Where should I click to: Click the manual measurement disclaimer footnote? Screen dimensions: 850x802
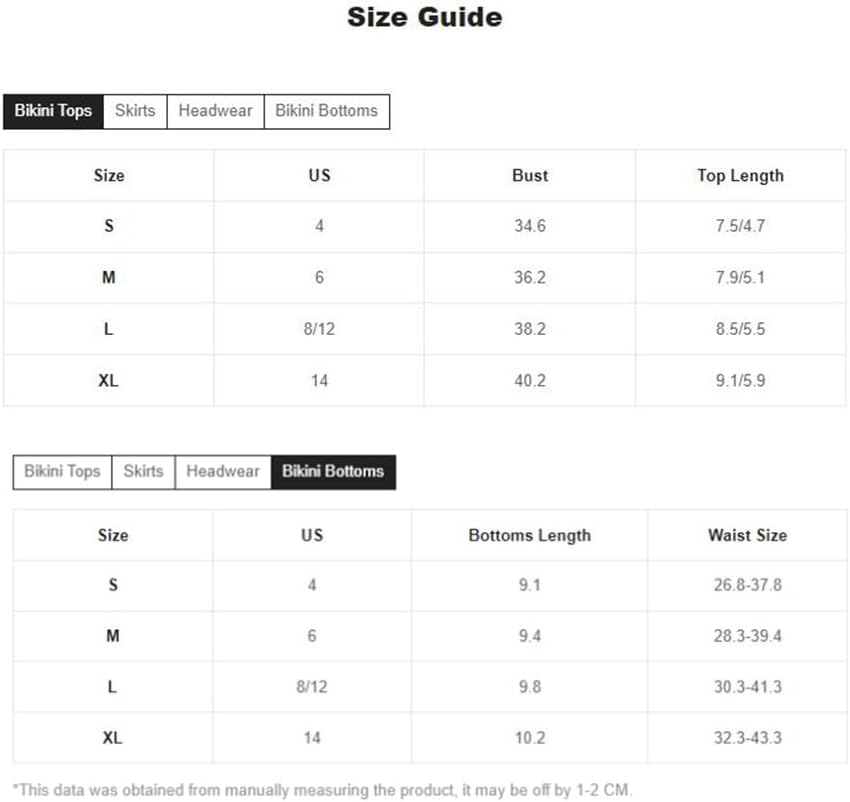click(x=323, y=789)
